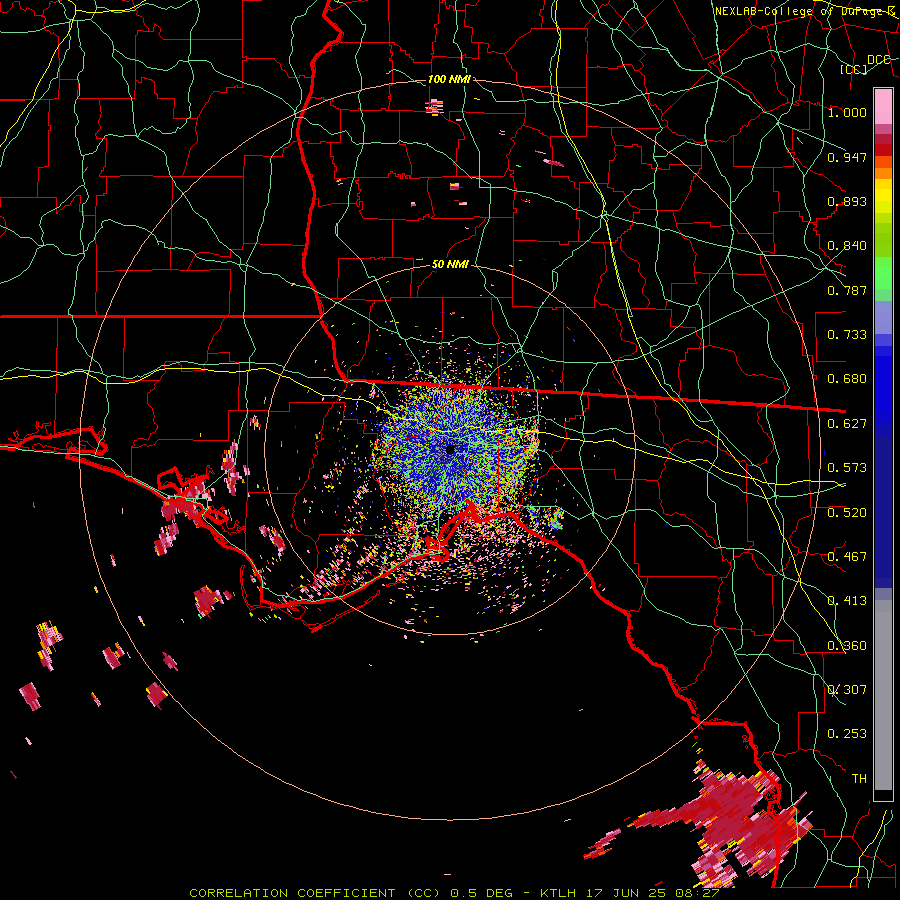Click the 0.733 scale value

pyautogui.click(x=847, y=335)
